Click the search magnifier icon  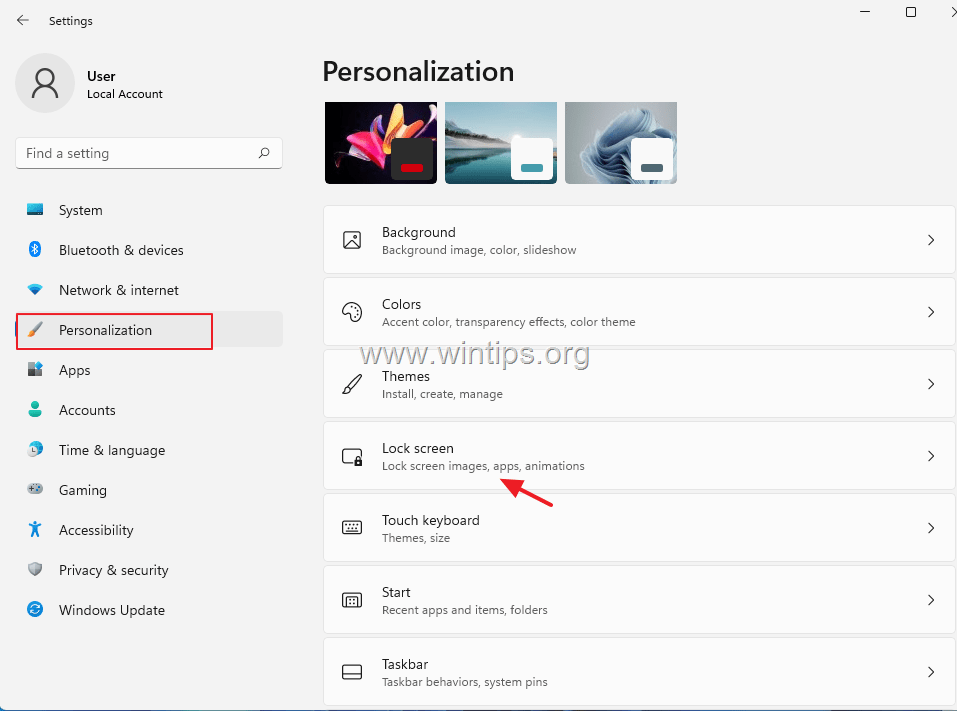(264, 153)
